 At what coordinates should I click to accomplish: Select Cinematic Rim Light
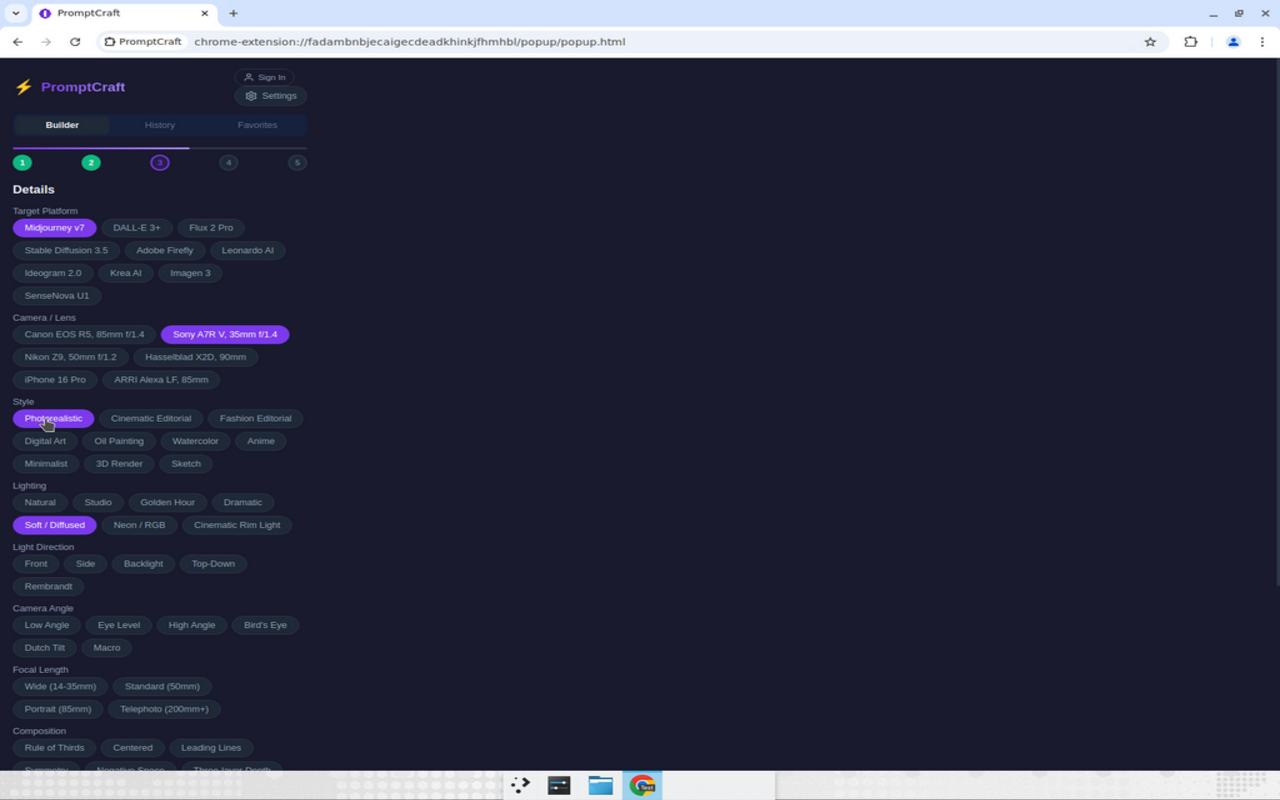[x=237, y=525]
